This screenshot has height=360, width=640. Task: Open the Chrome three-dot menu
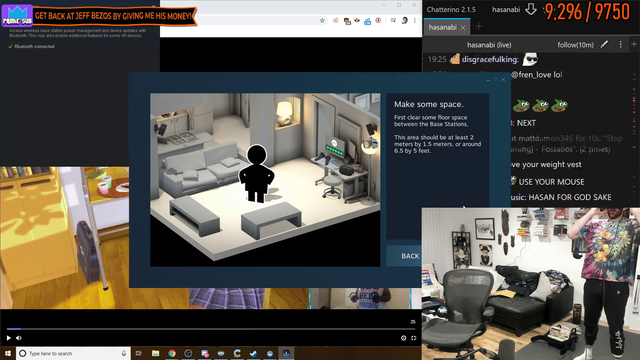click(415, 20)
